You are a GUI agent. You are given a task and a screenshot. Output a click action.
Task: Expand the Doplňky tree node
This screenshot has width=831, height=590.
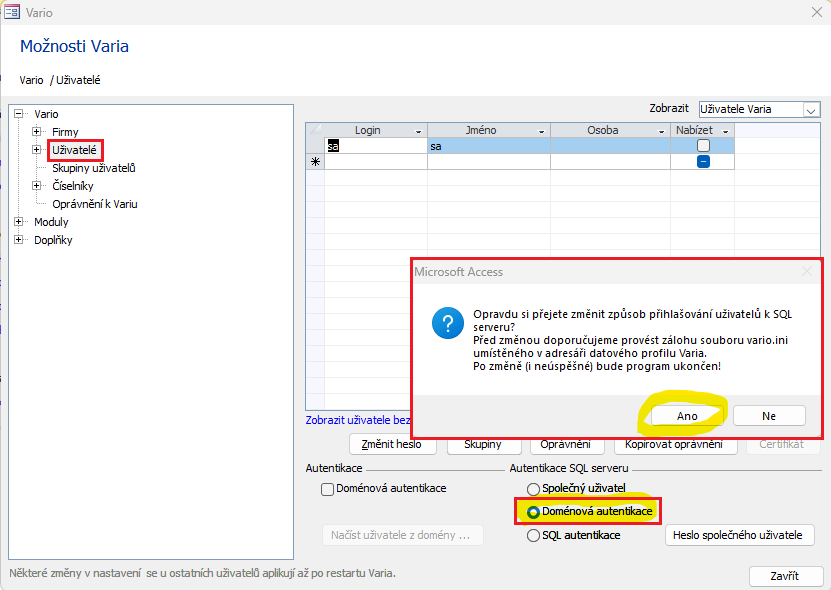[19, 240]
